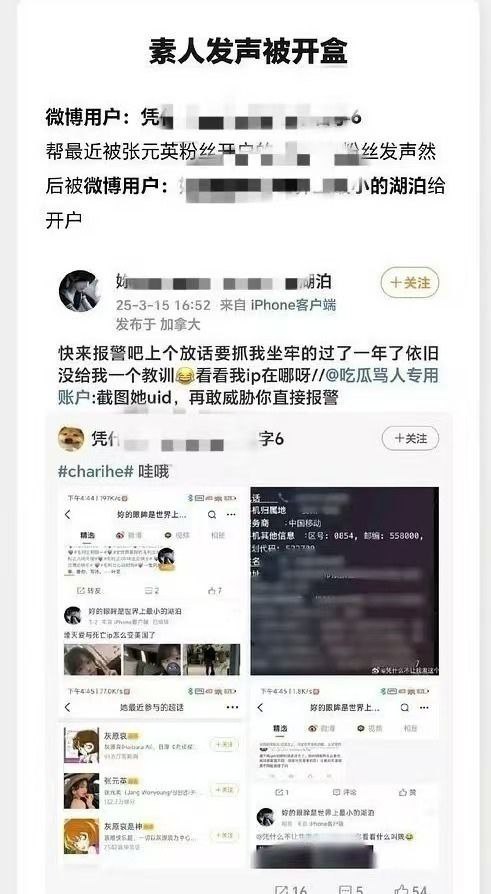Open the 张元英 supertopic entry
Viewport: 491px width, 894px height.
pos(152,790)
